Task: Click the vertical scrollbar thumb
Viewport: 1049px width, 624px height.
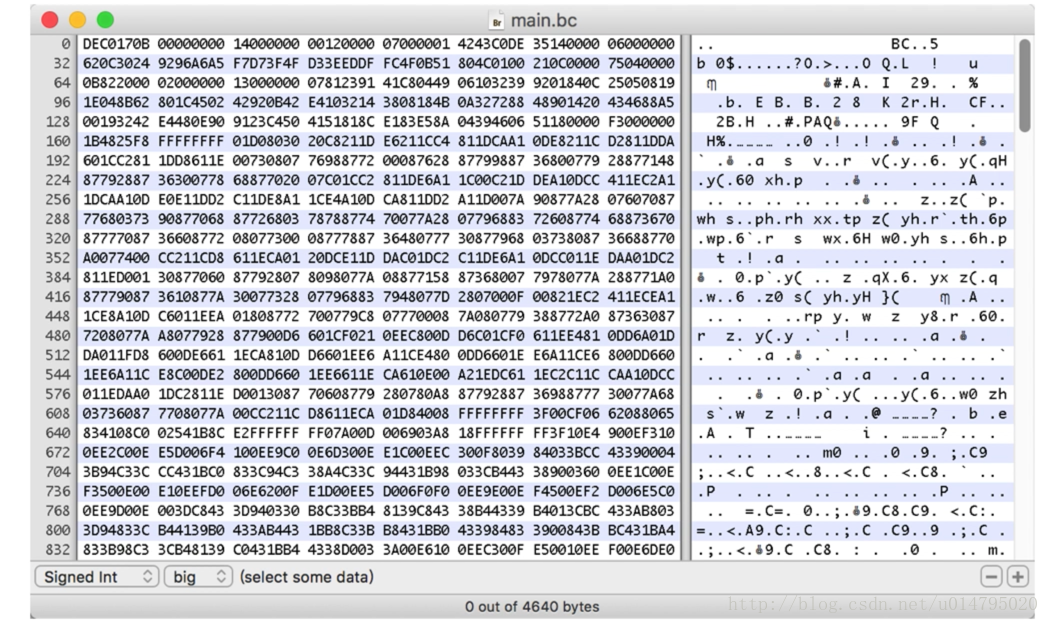Action: pyautogui.click(x=1025, y=85)
